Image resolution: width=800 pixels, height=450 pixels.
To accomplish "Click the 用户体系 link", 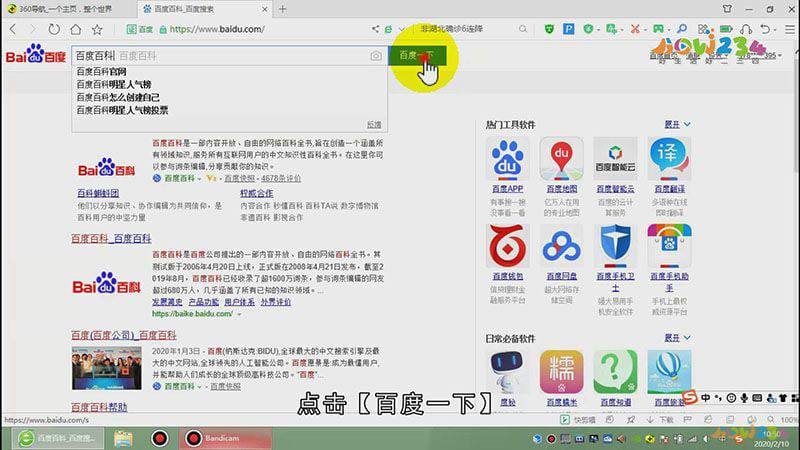I will click(239, 302).
